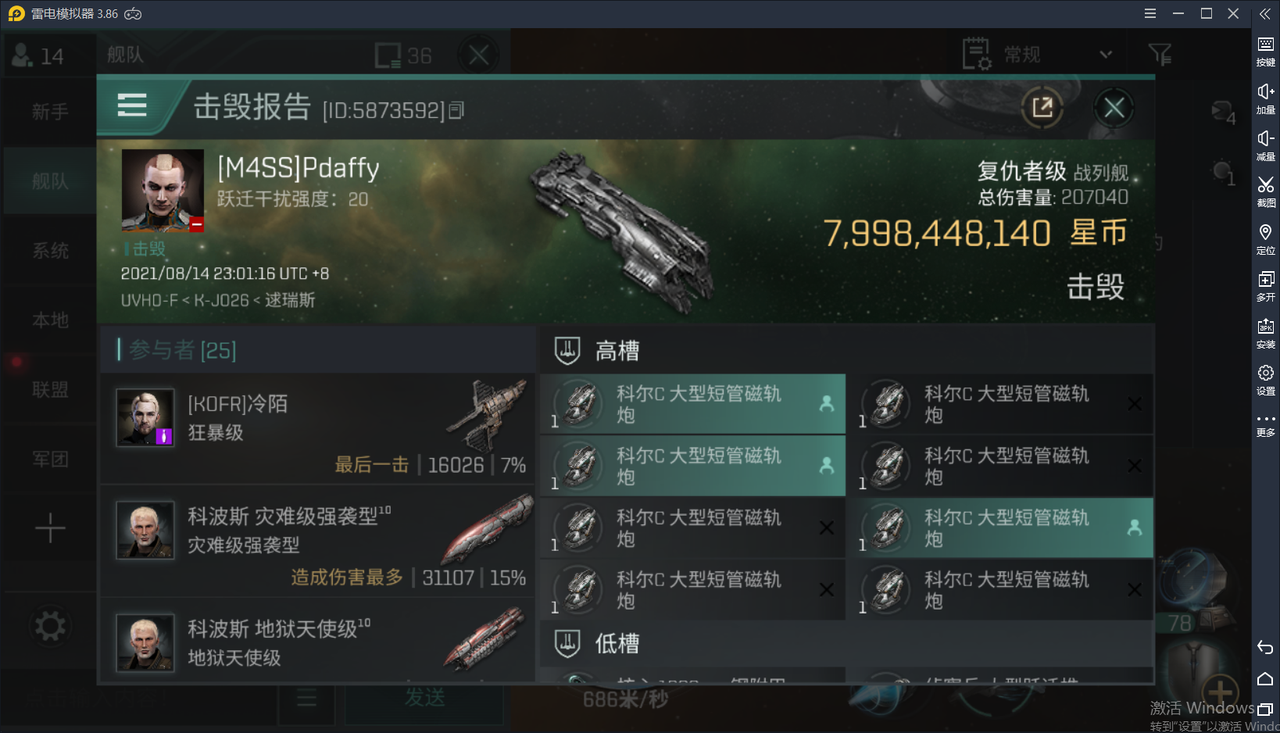Click the emulator 加量 volume up icon
Screen dimensions: 1280x733
[x=1266, y=97]
